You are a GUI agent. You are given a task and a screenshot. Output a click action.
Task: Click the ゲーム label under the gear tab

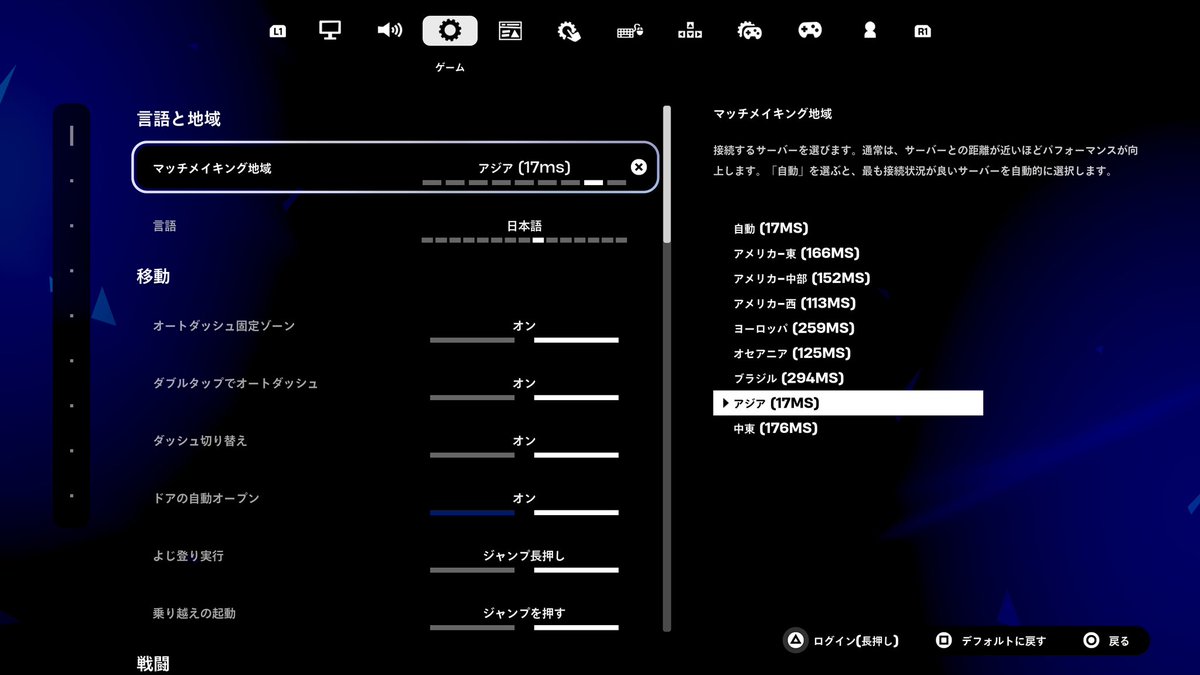click(450, 68)
